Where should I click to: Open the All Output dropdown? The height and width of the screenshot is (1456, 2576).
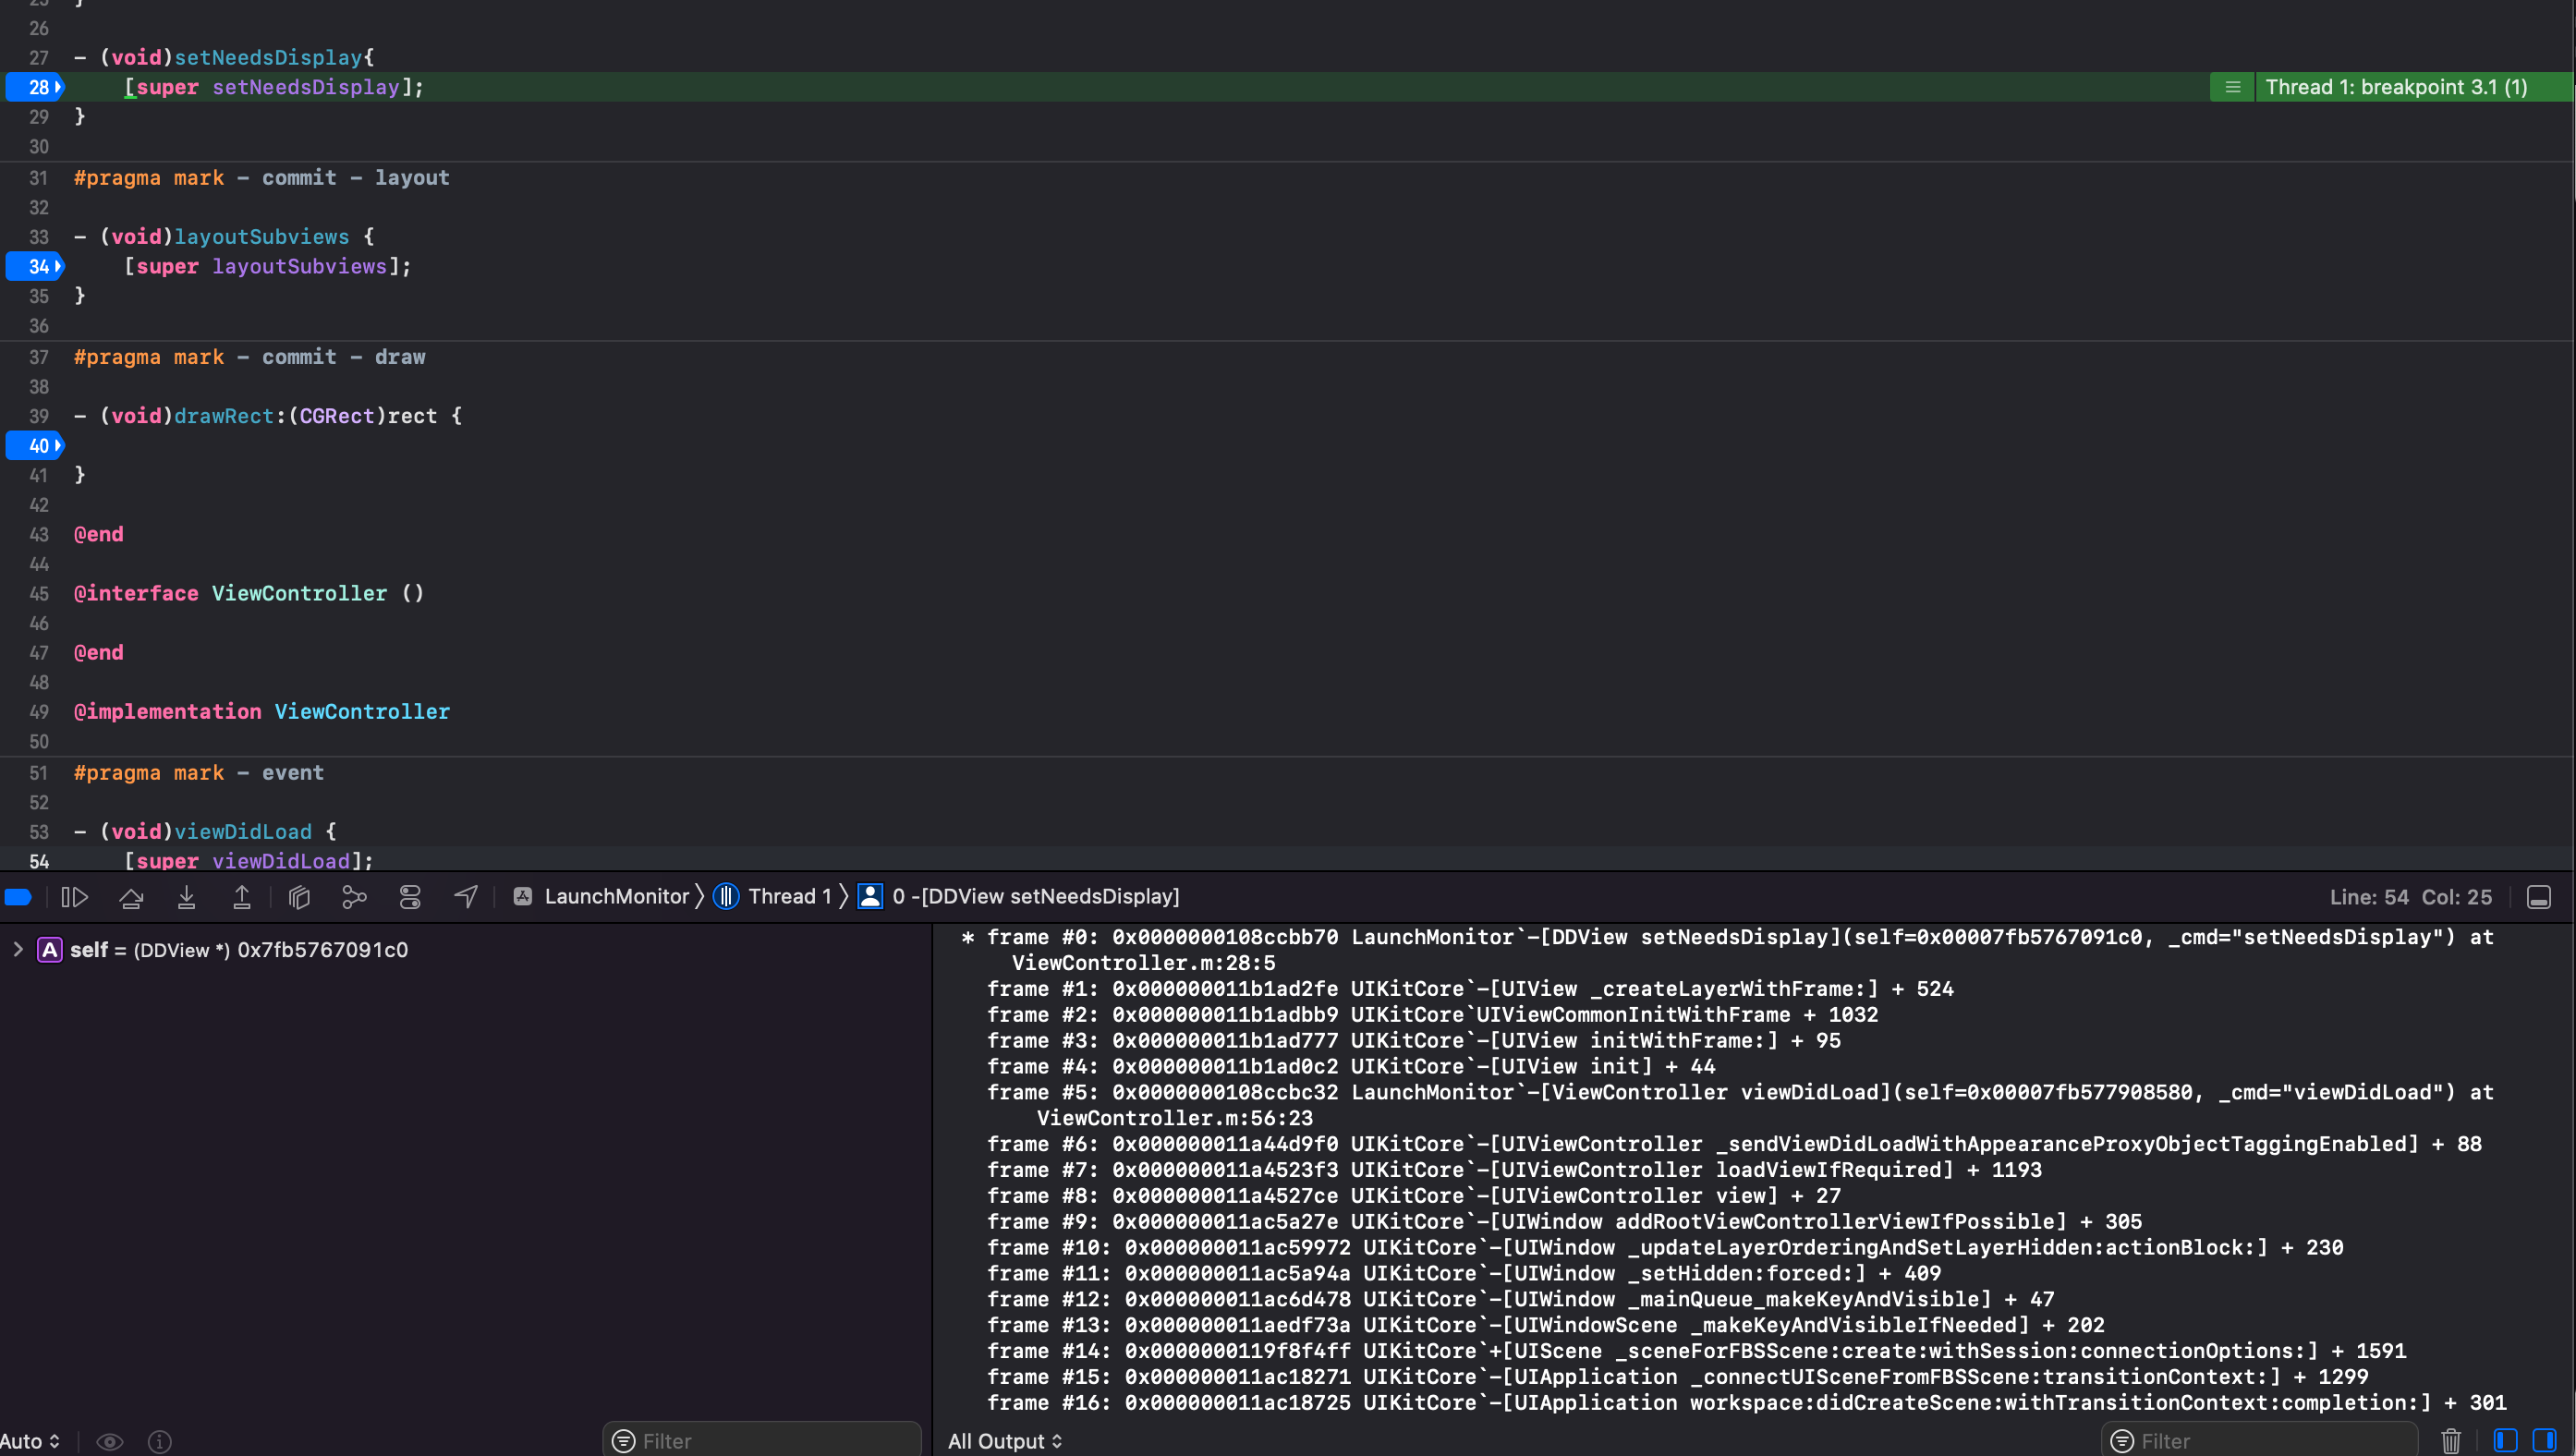tap(1005, 1441)
